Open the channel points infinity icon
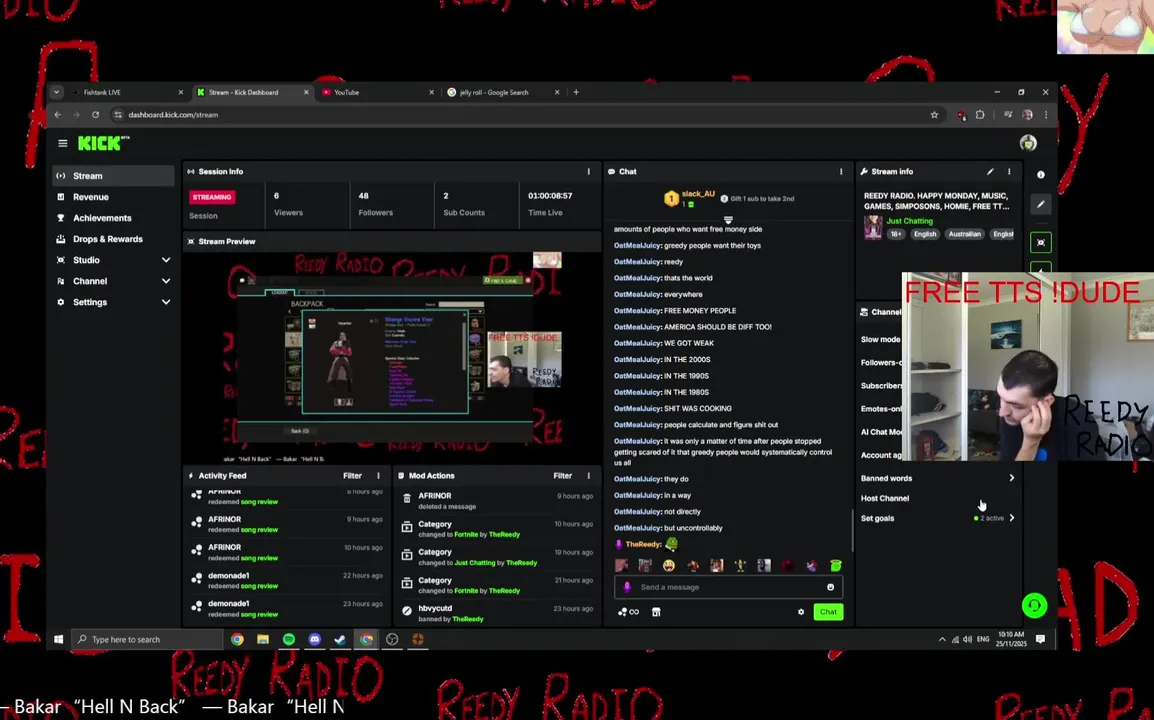The width and height of the screenshot is (1154, 720). click(629, 612)
